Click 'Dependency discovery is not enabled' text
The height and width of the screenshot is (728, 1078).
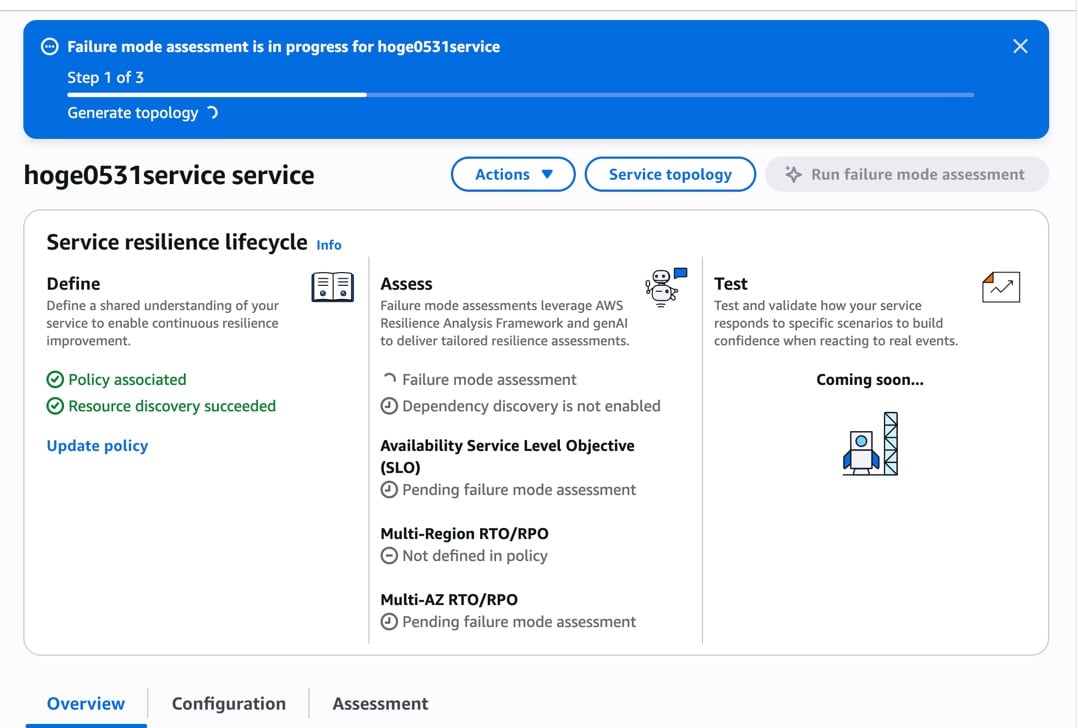coord(531,406)
